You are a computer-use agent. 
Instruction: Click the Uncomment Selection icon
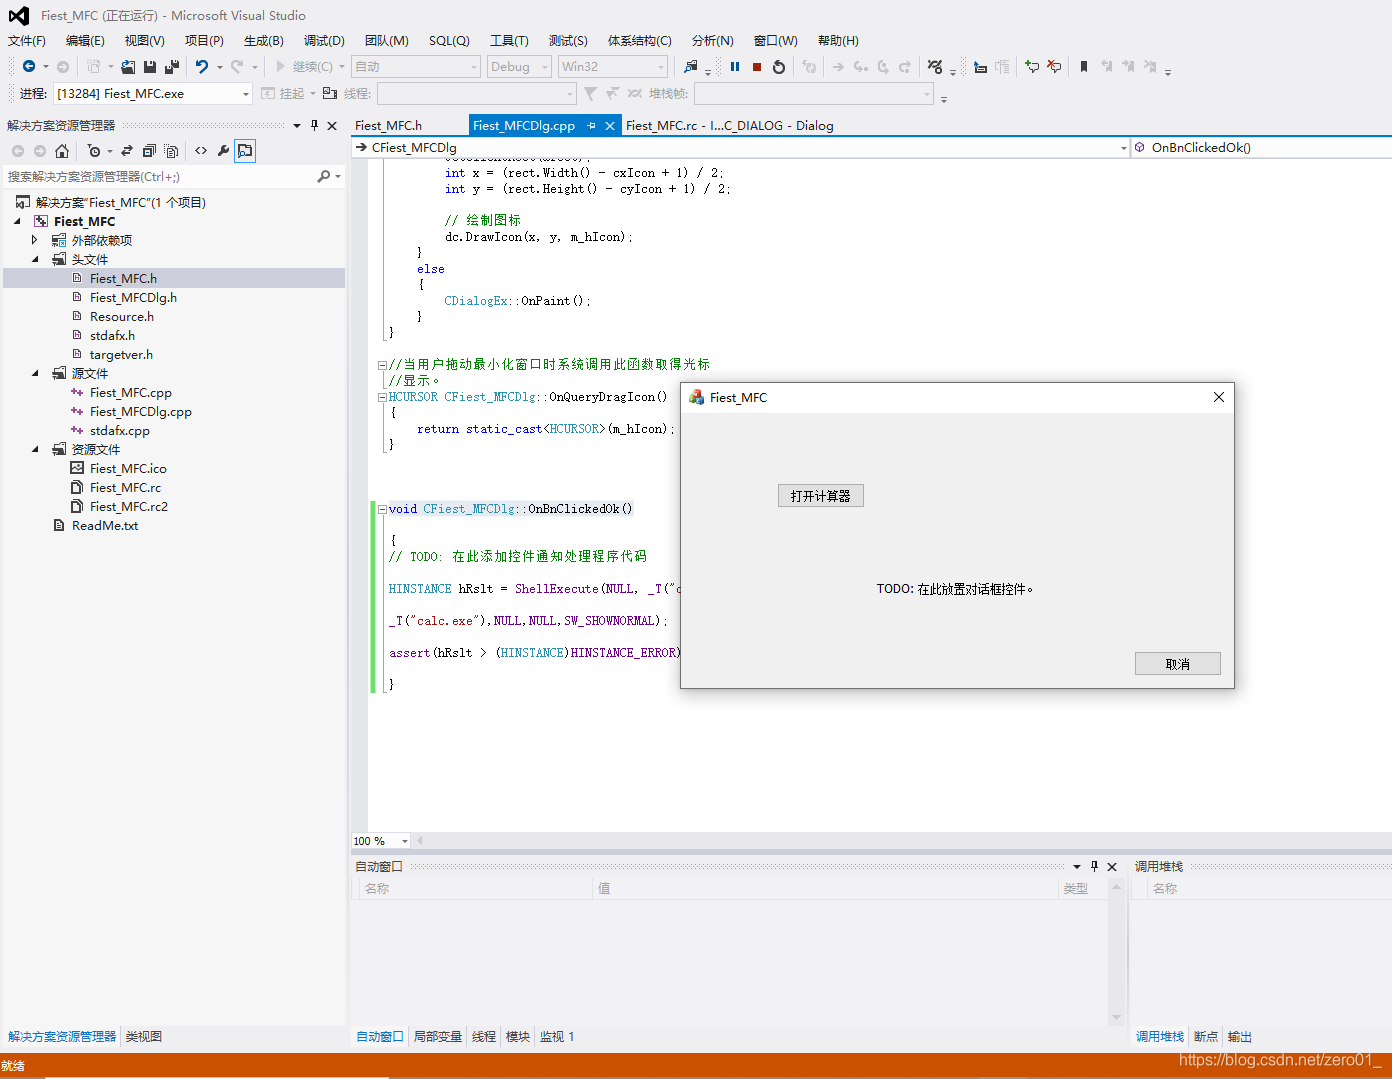pyautogui.click(x=1054, y=66)
